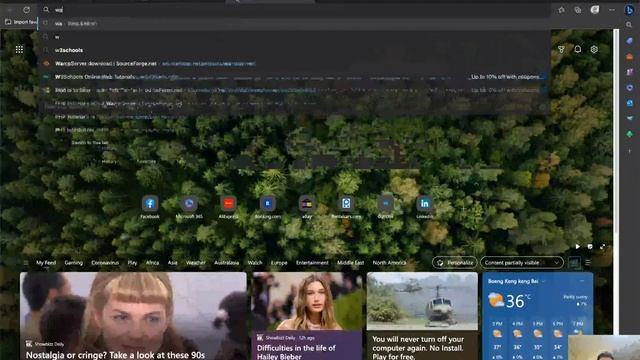The image size is (640, 360).
Task: Select the My Feed tab
Action: point(46,263)
